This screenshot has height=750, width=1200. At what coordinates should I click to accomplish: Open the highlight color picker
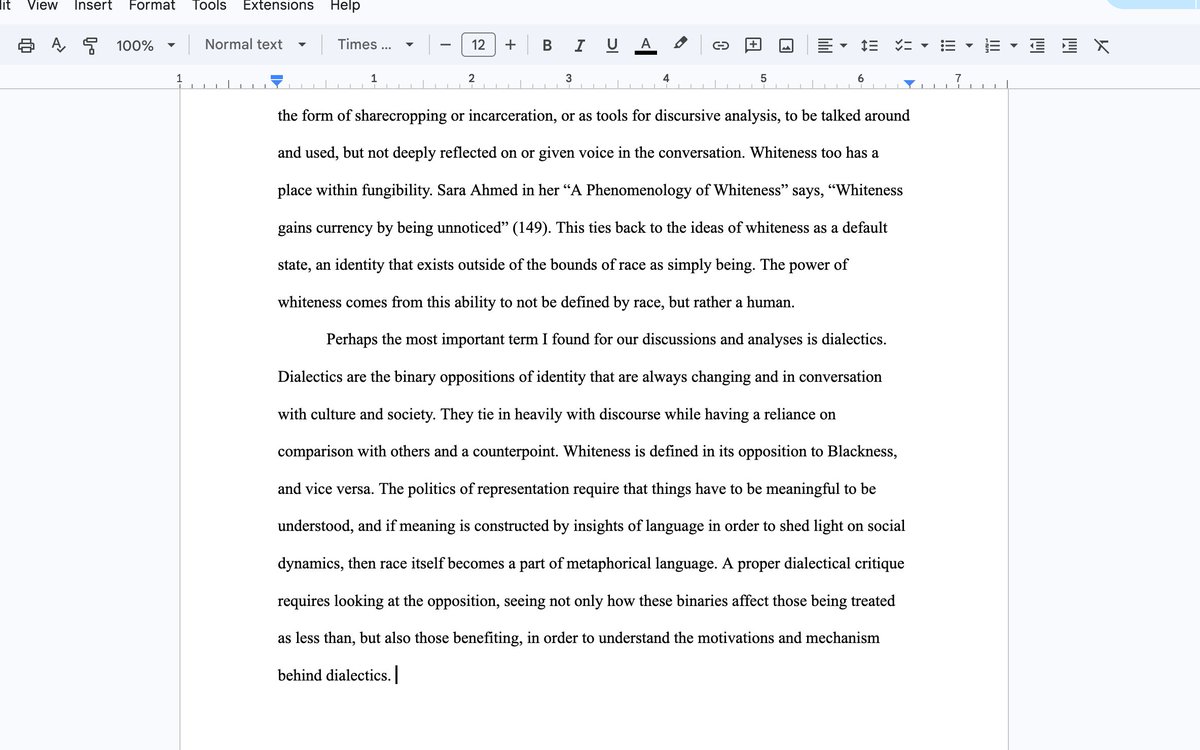680,45
